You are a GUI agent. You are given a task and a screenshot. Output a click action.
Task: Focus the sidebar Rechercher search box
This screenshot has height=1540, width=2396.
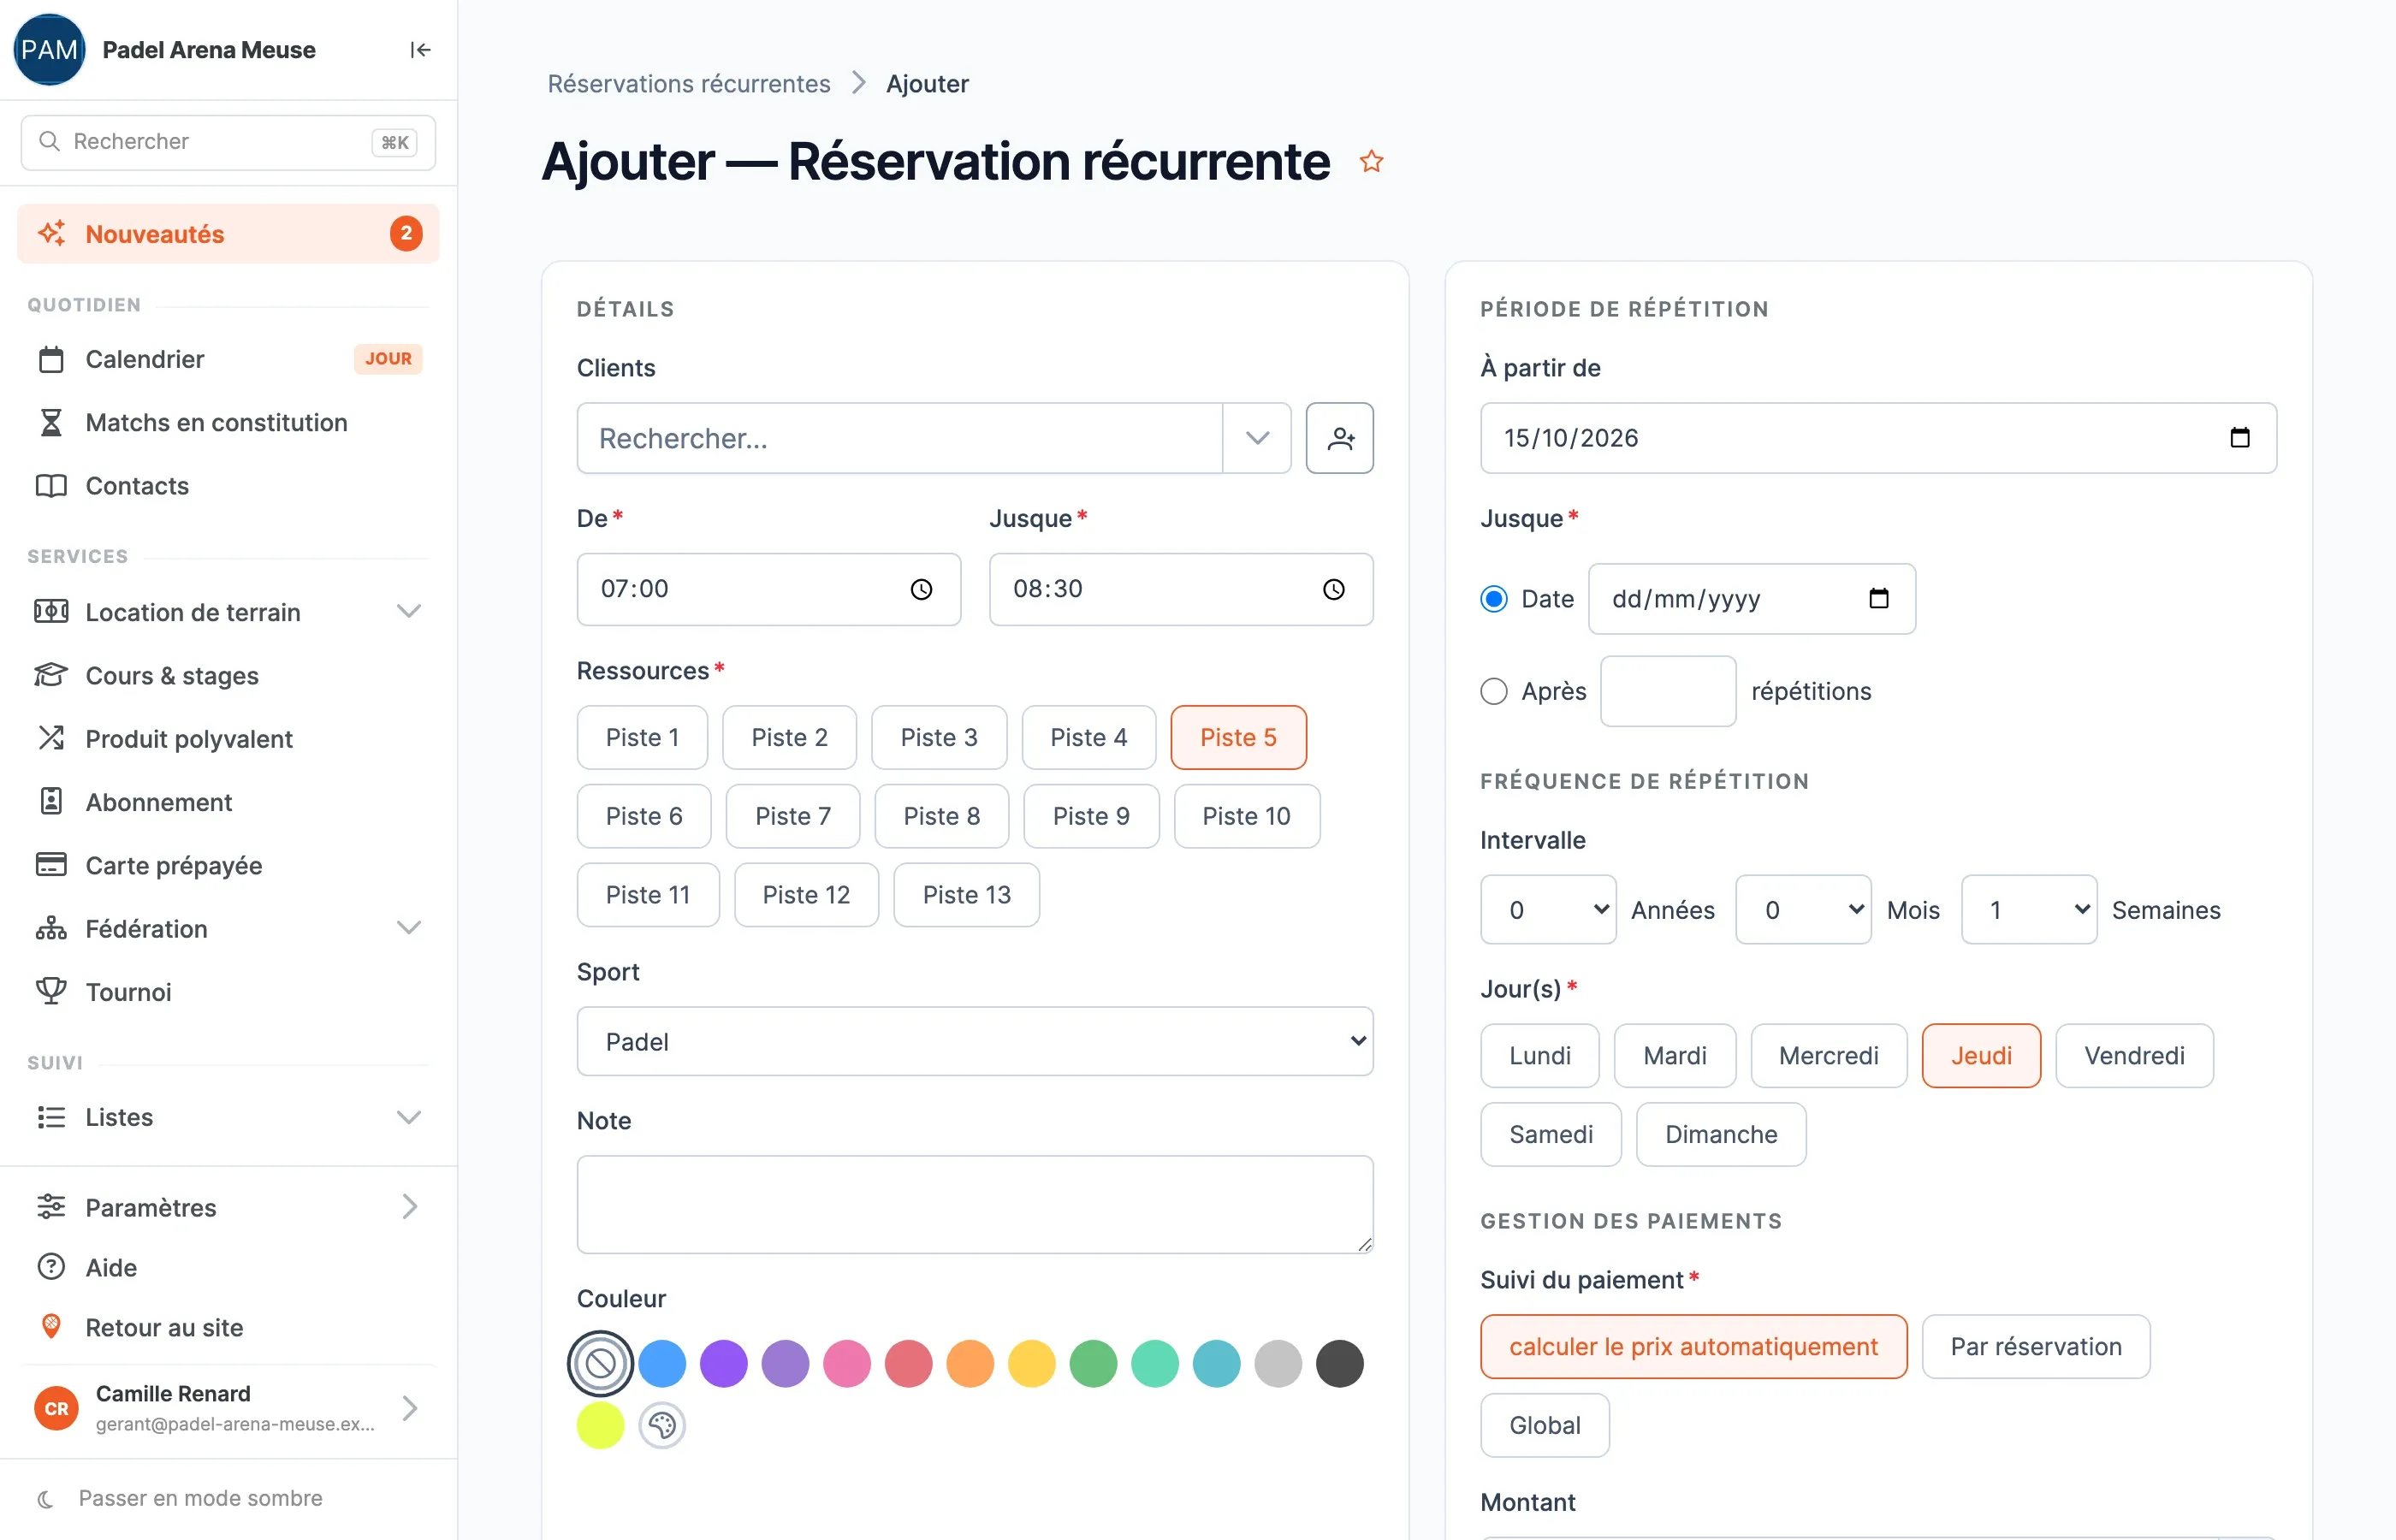(228, 142)
